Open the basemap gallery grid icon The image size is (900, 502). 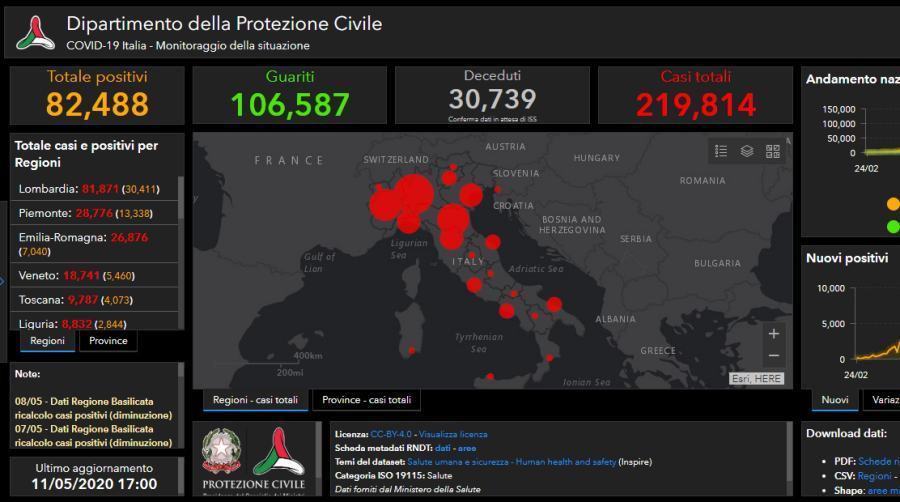click(773, 151)
